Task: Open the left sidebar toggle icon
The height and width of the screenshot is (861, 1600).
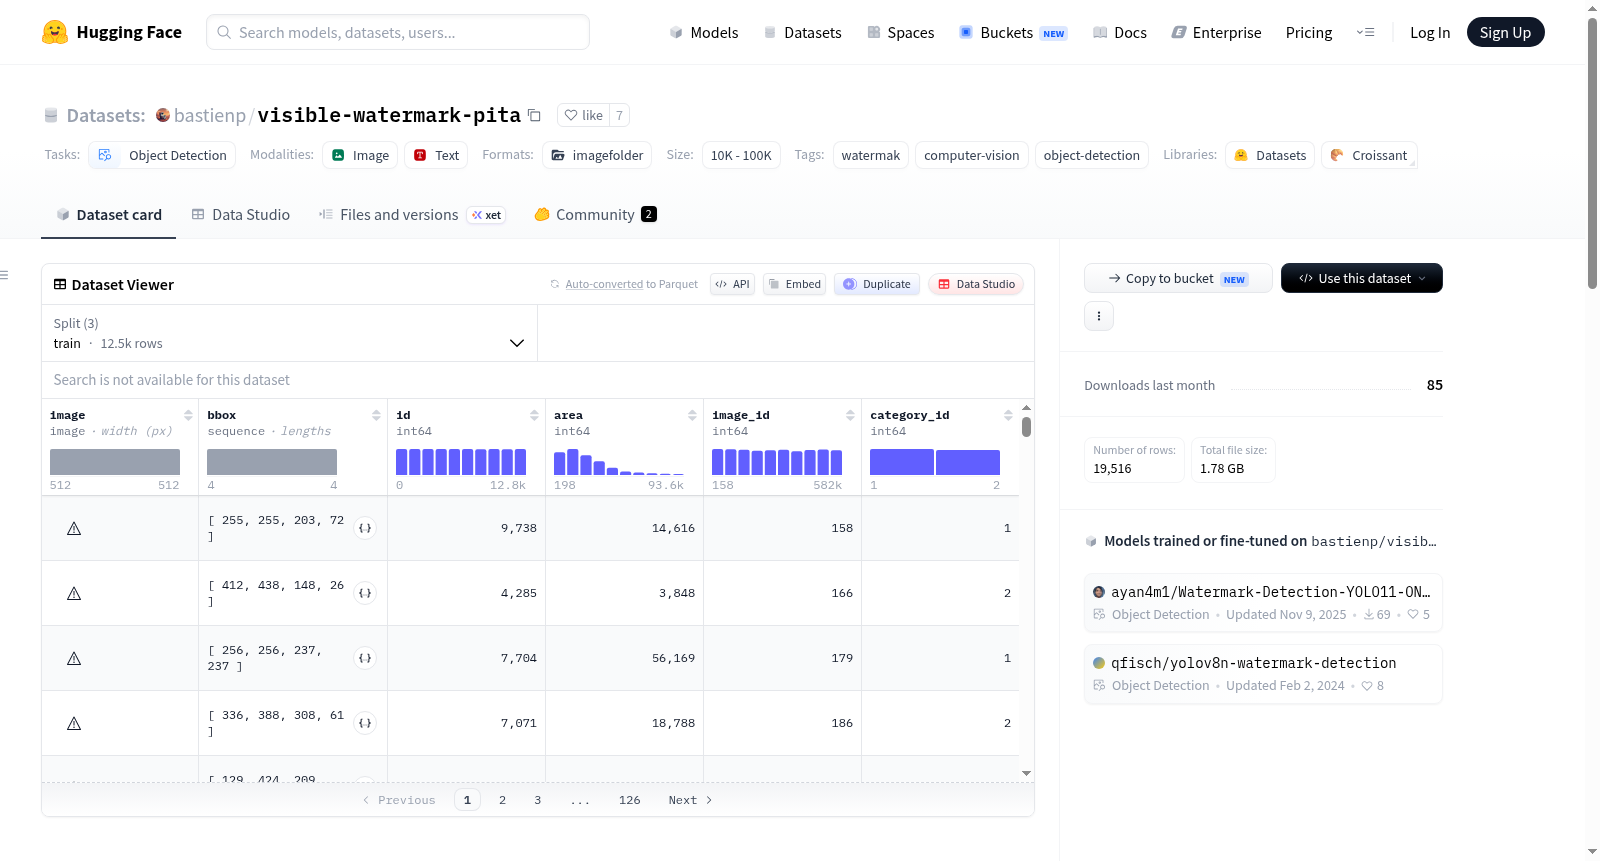Action: pos(4,275)
